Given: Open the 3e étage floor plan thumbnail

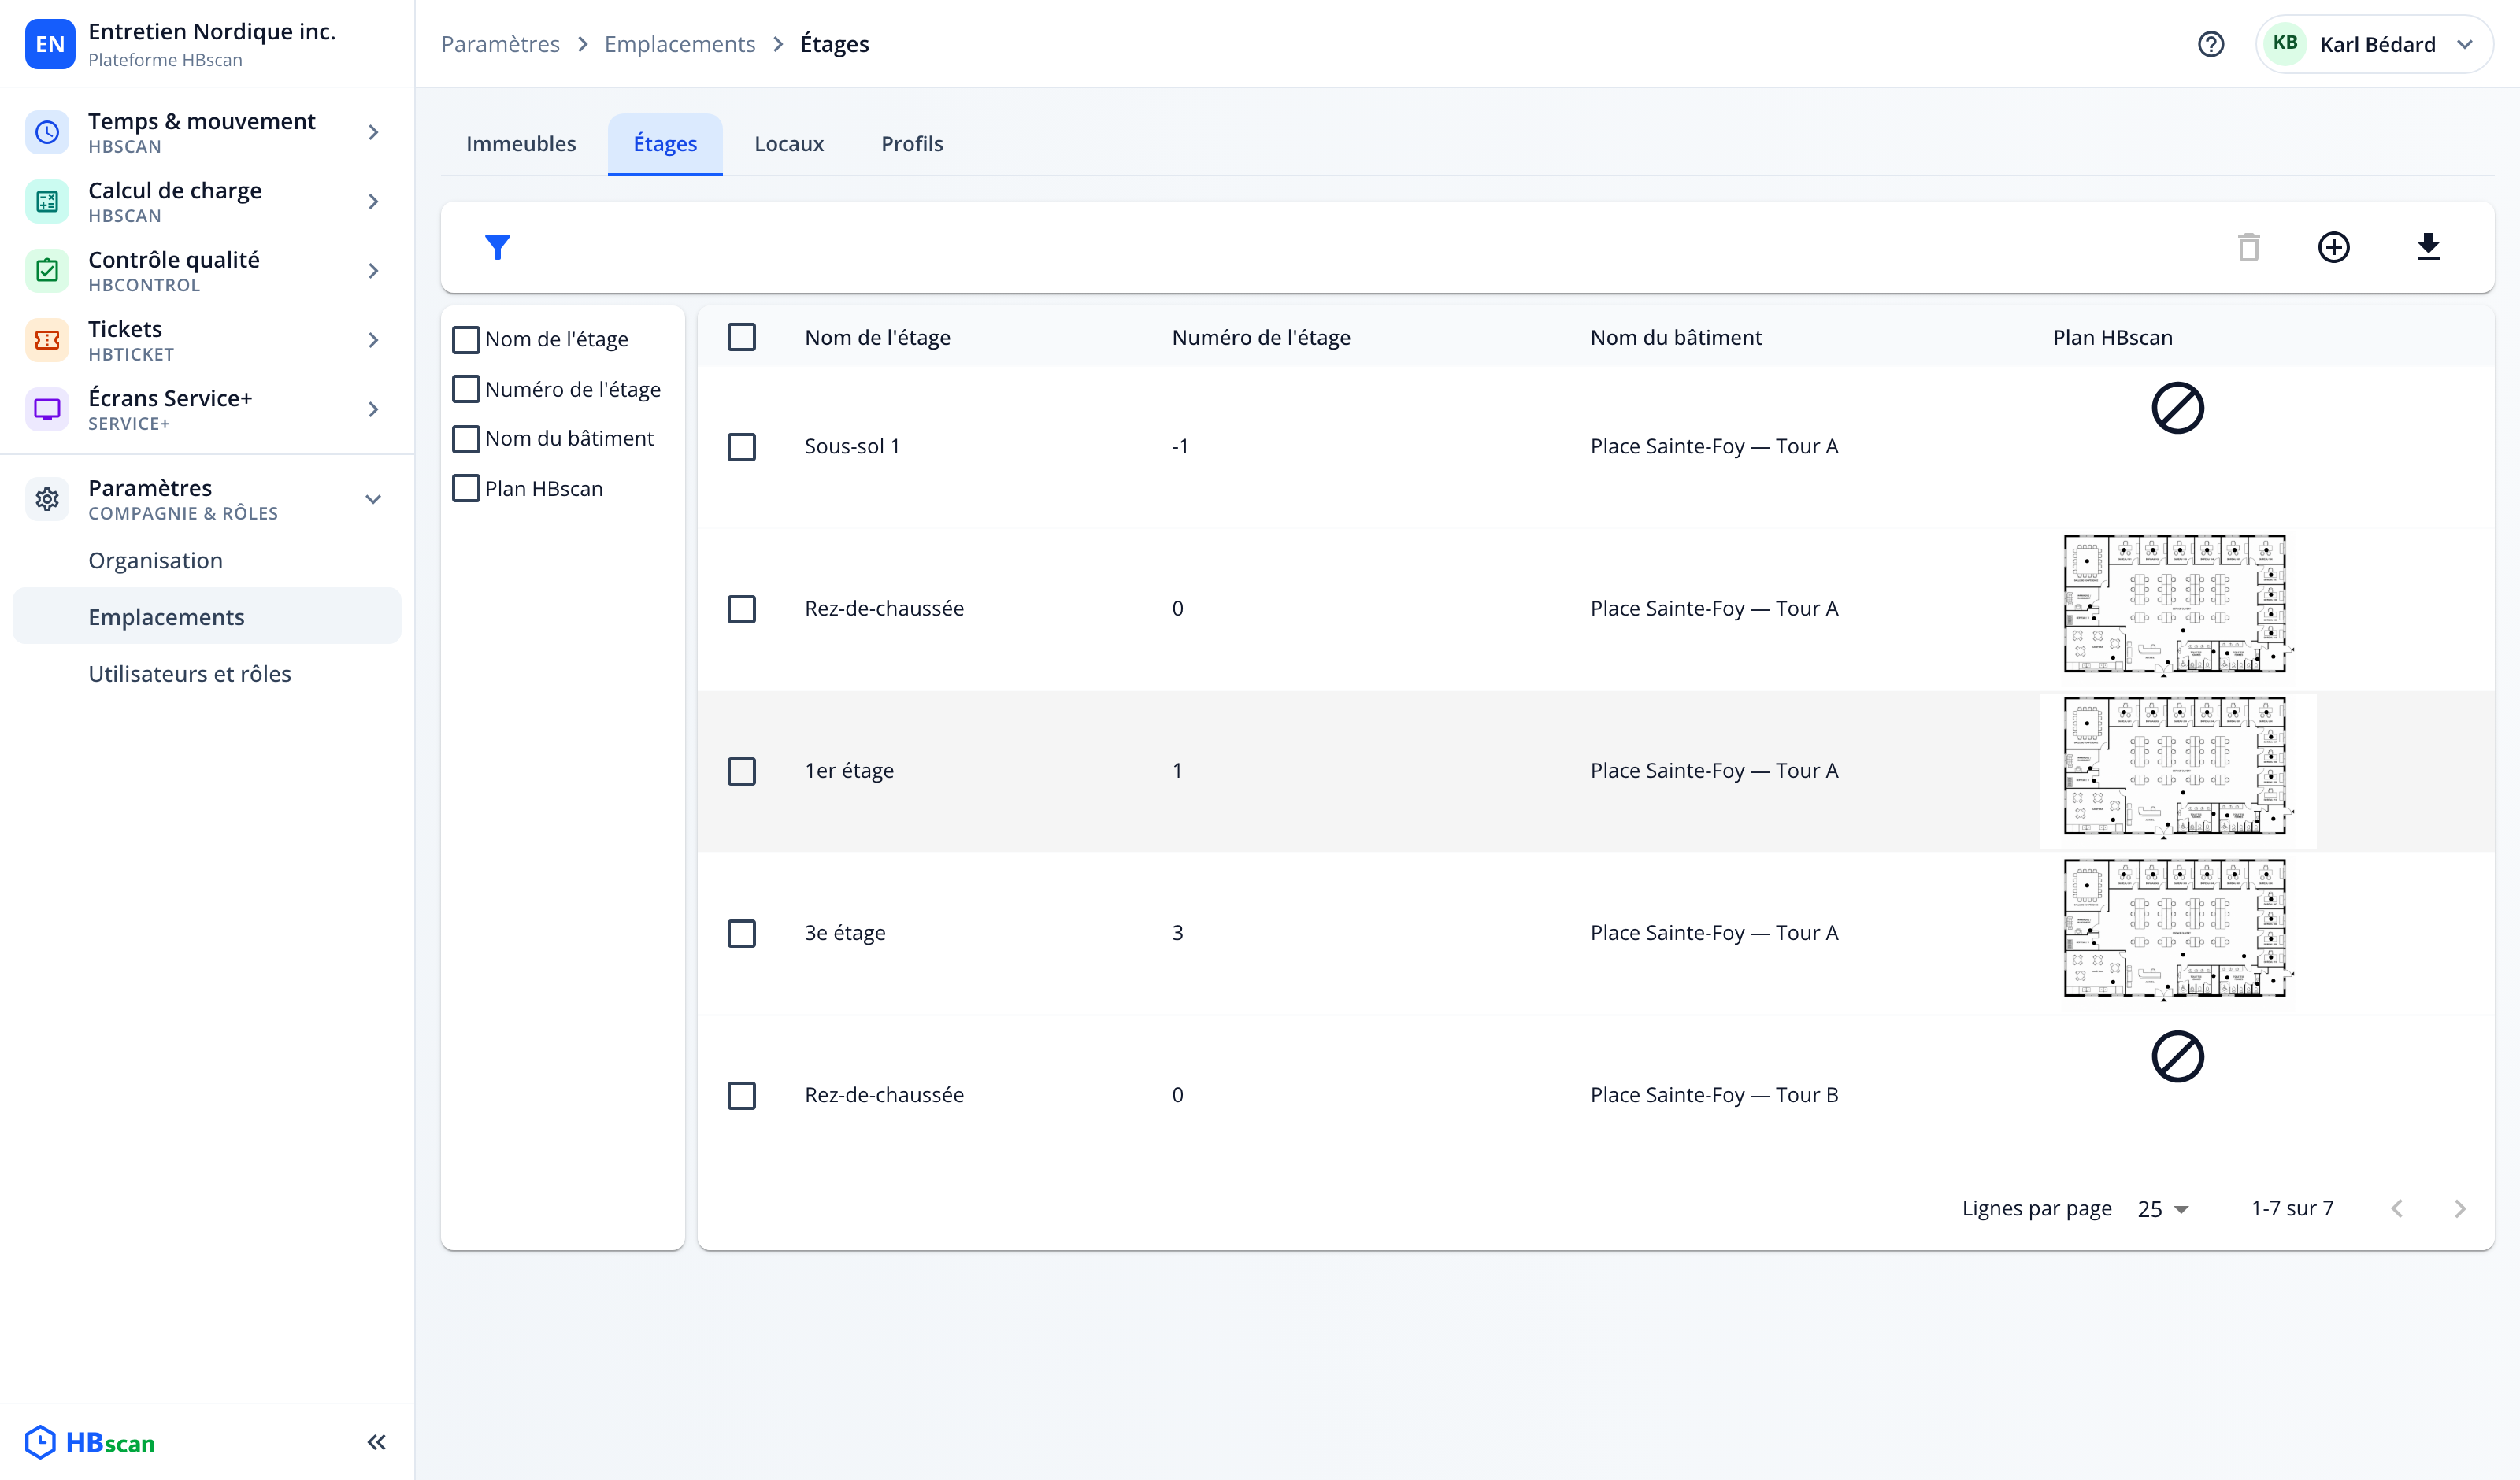Looking at the screenshot, I should pyautogui.click(x=2176, y=928).
